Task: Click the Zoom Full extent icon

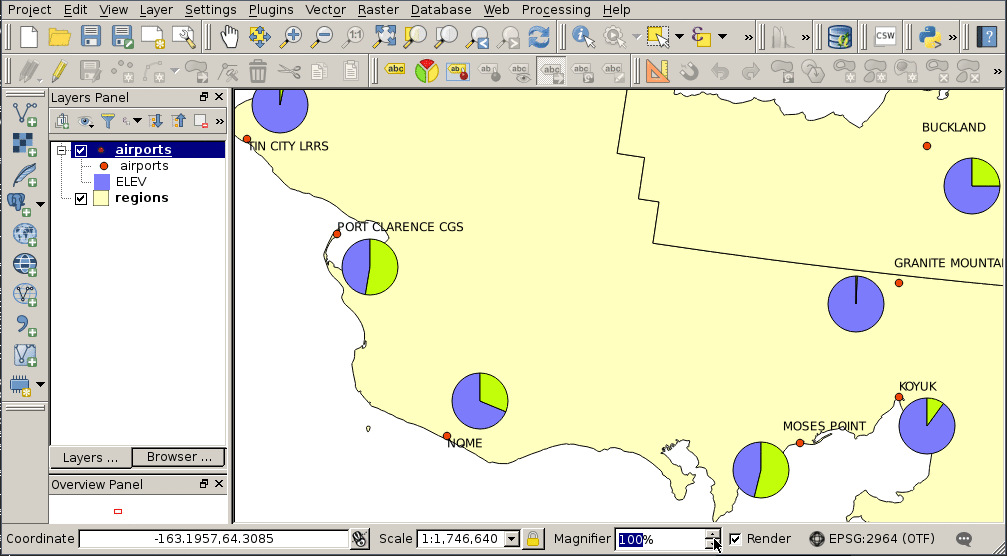Action: [x=384, y=38]
